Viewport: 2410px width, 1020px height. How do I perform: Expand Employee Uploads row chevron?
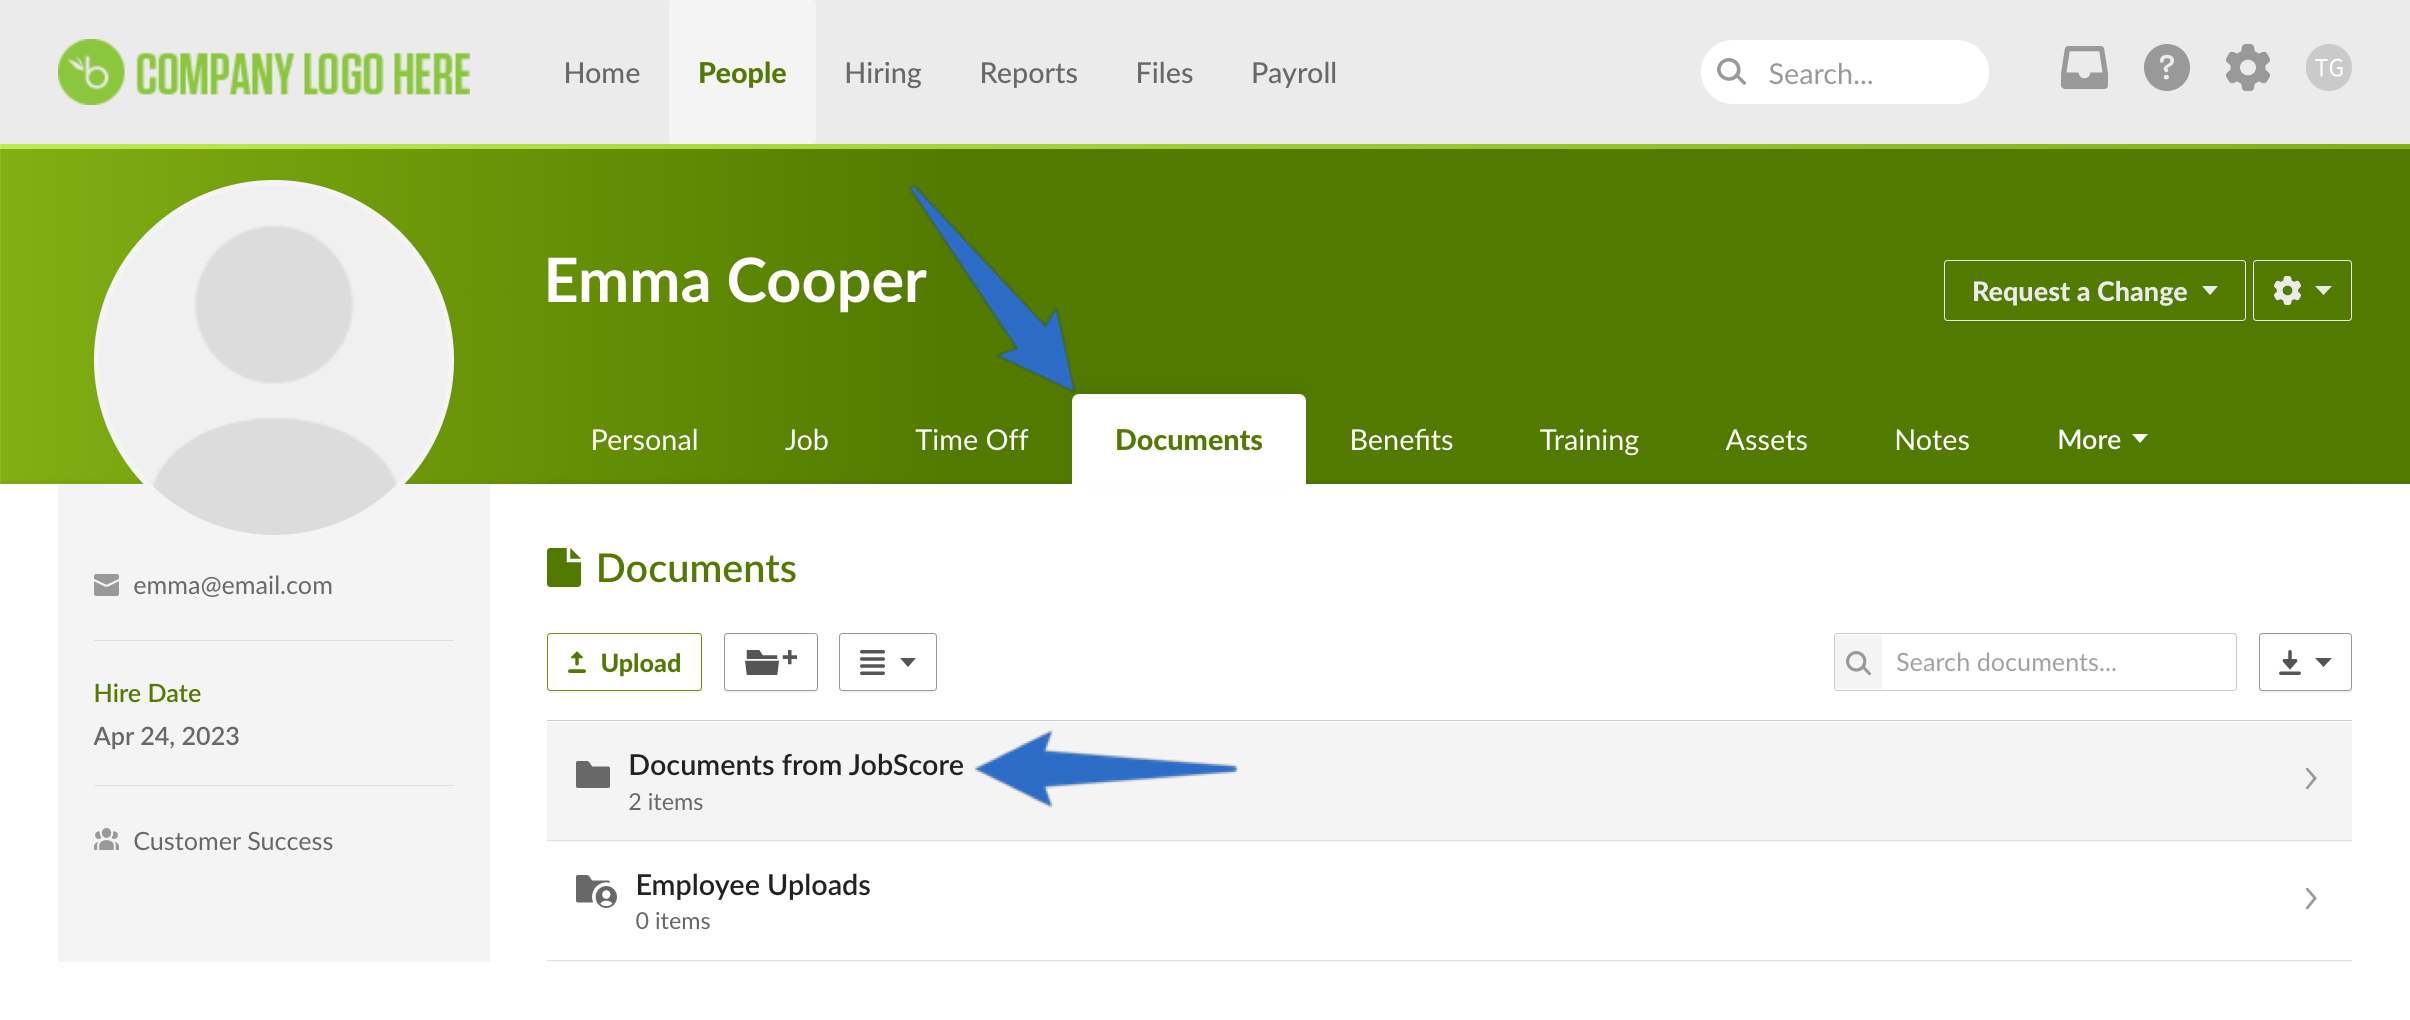(x=2311, y=899)
